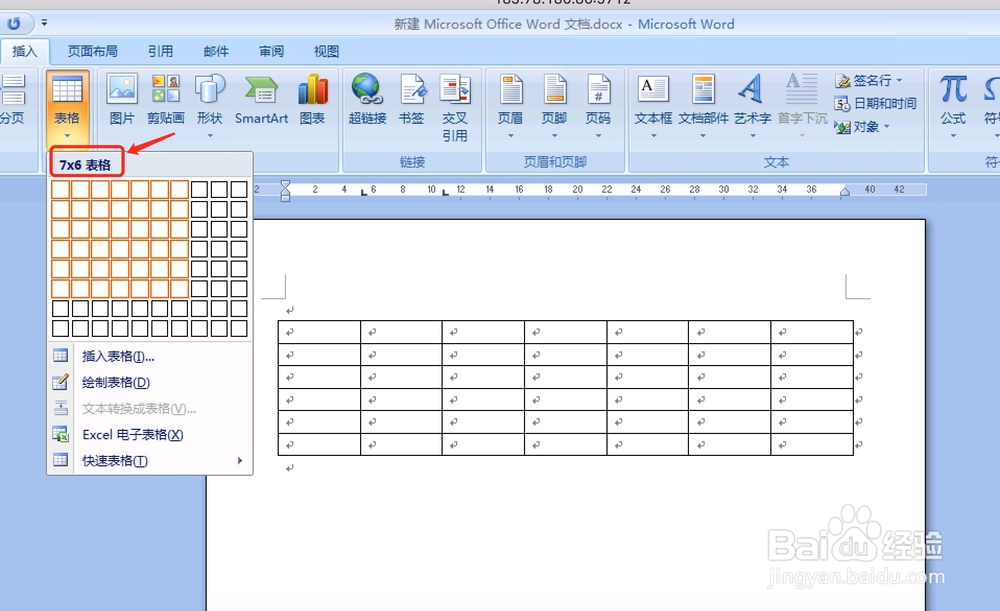The height and width of the screenshot is (611, 1000).
Task: Click the Drop Cap (首字下沉) button
Action: pos(802,106)
